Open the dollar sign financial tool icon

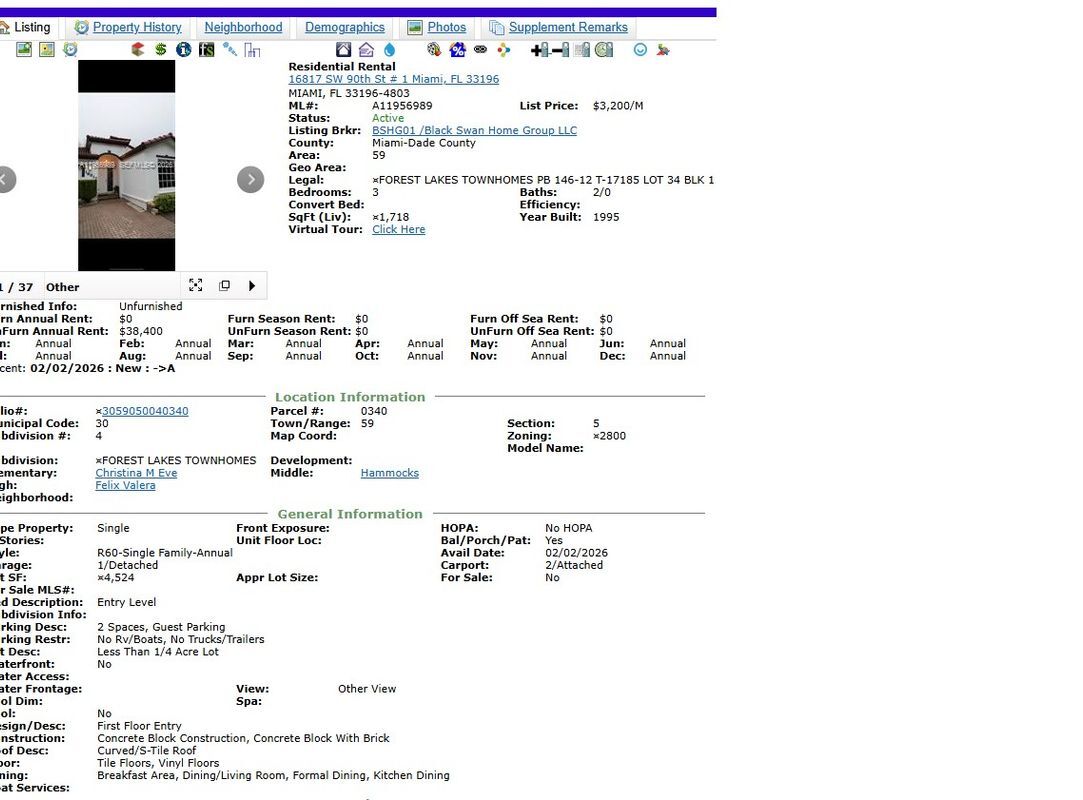click(x=160, y=49)
